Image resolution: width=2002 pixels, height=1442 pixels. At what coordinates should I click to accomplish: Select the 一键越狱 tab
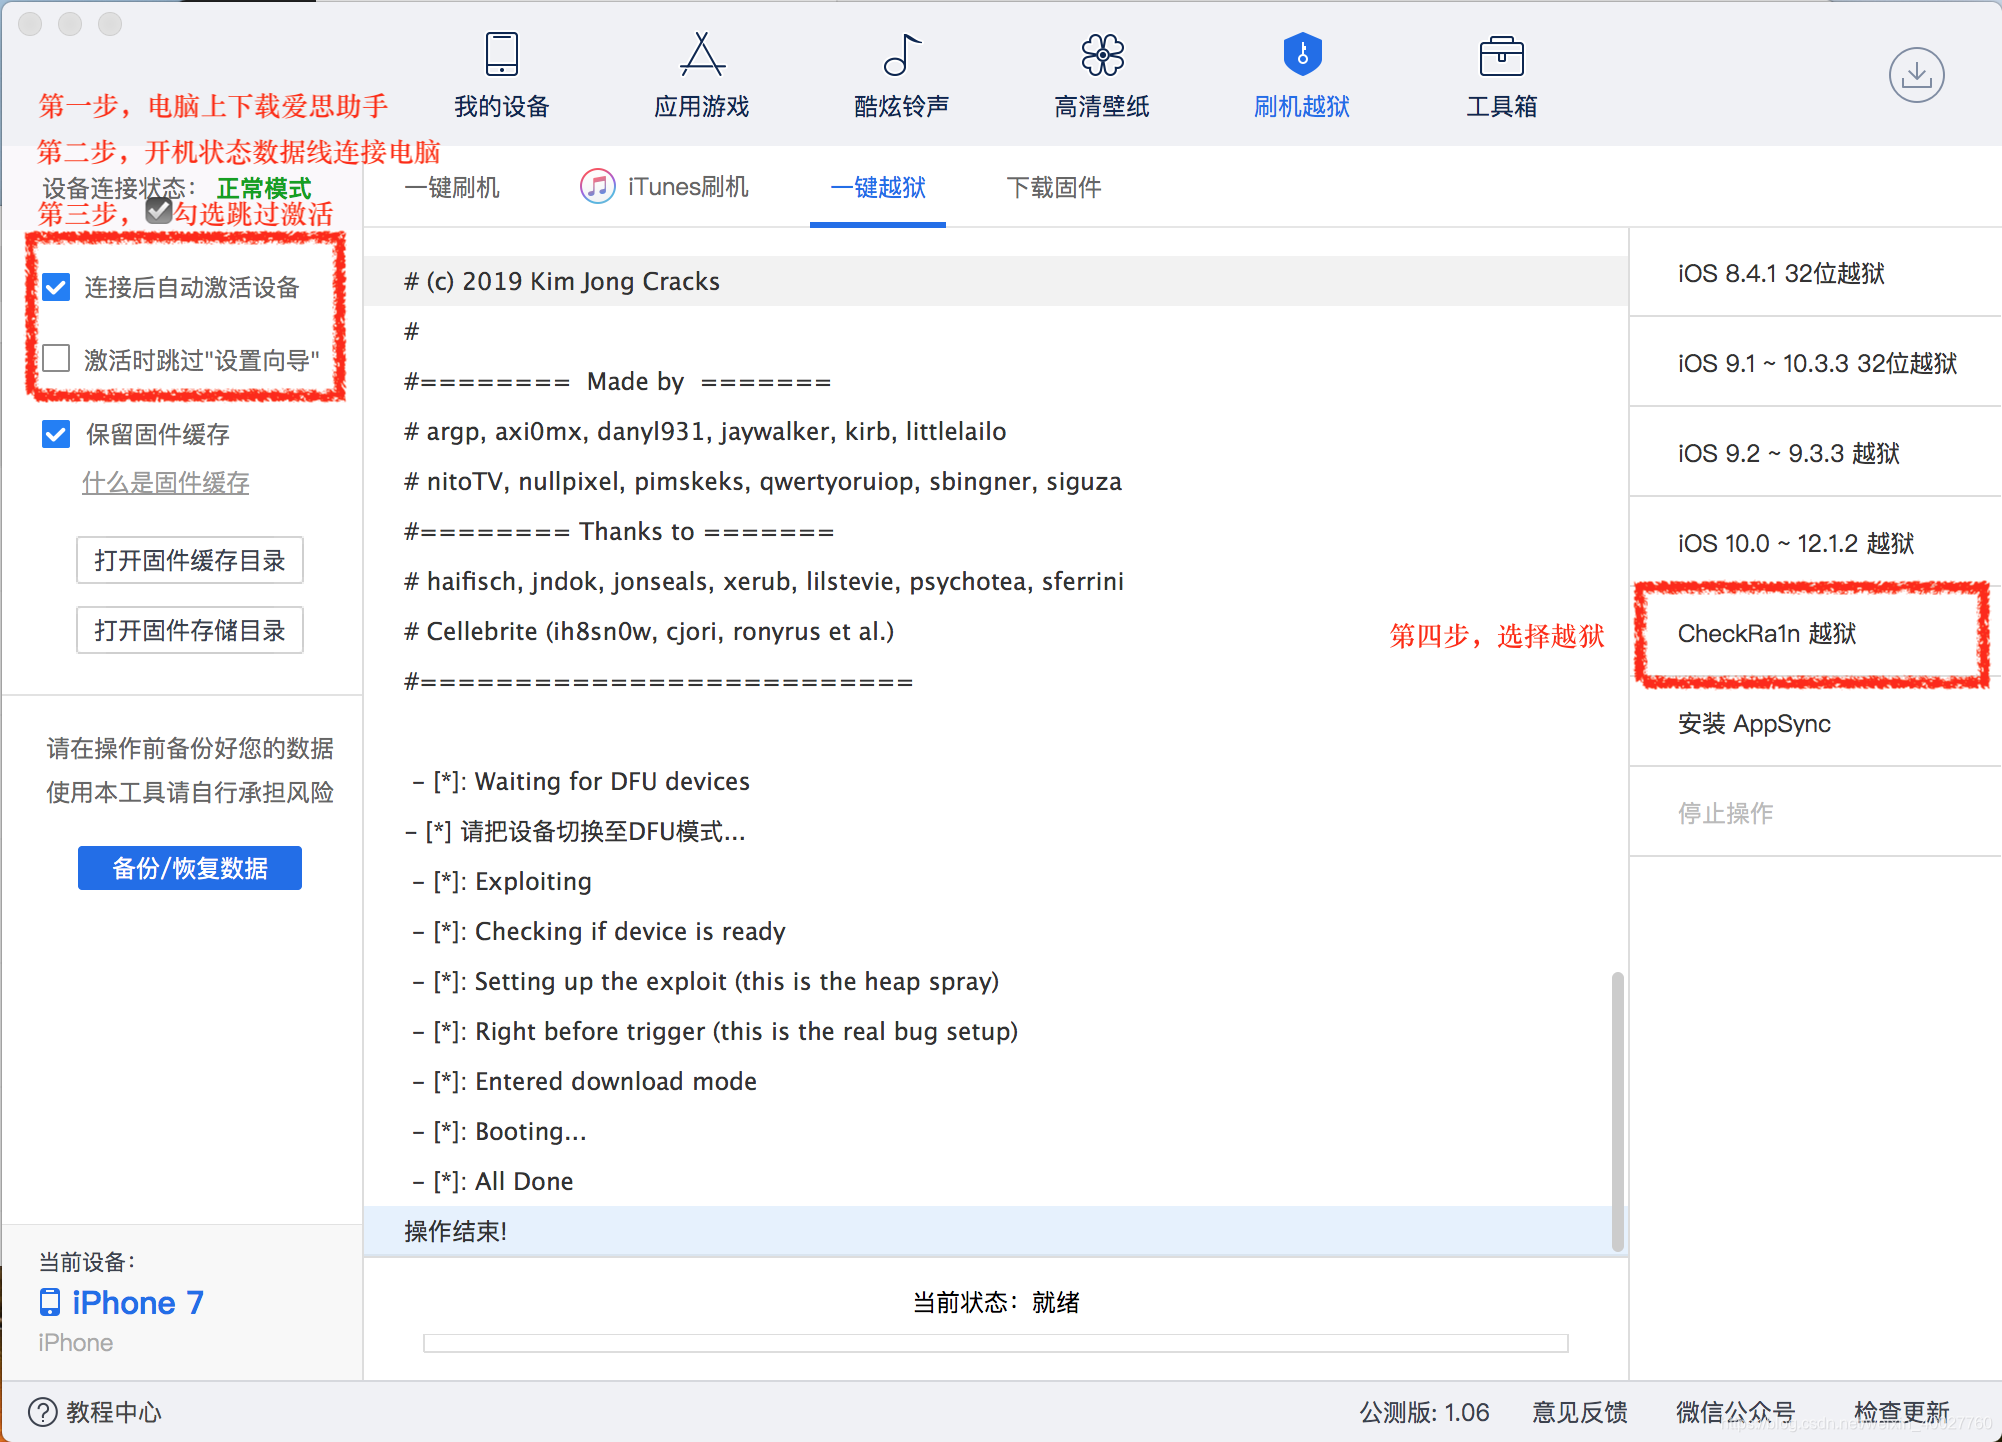coord(878,187)
